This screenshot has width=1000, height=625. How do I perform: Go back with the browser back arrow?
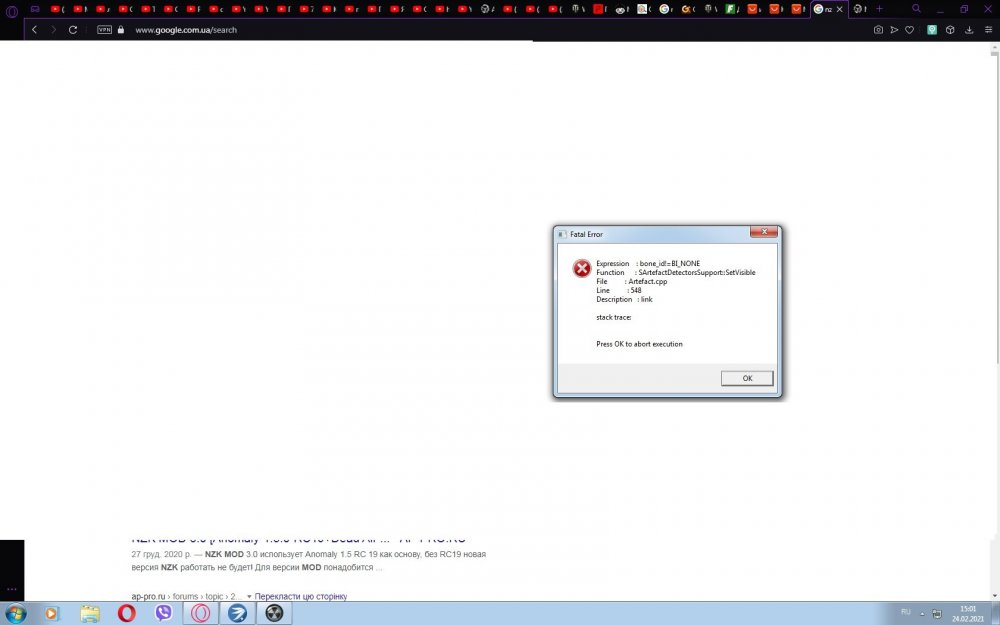point(34,29)
